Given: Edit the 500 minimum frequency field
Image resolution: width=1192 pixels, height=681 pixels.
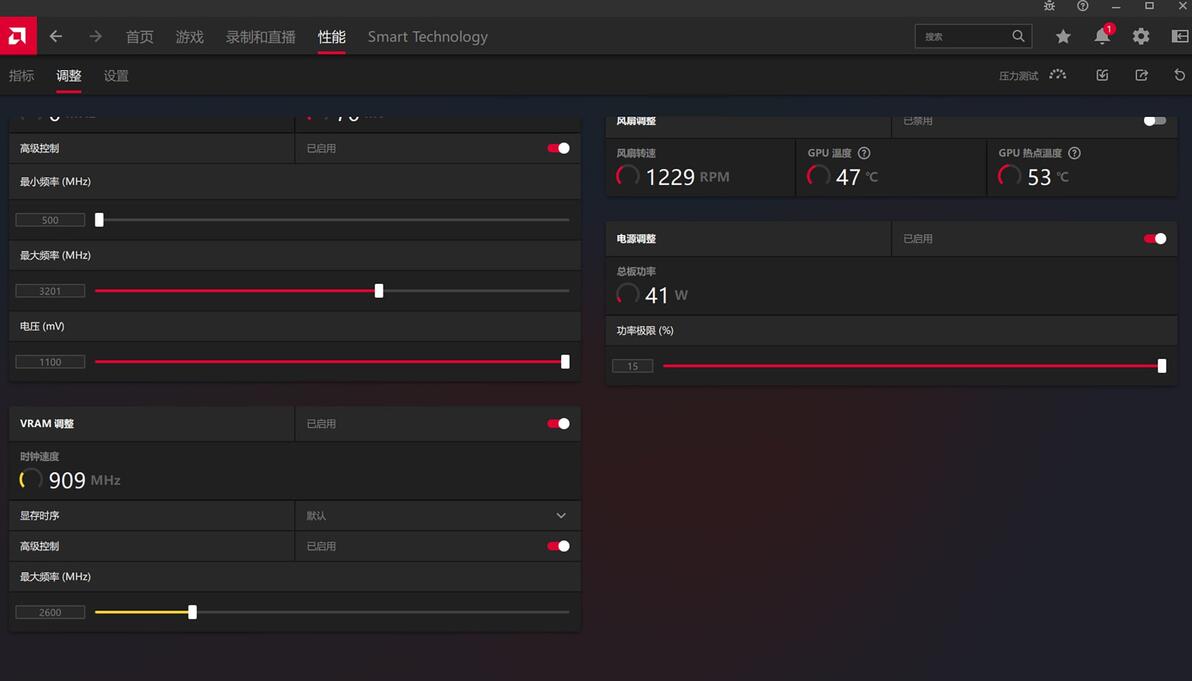Looking at the screenshot, I should pyautogui.click(x=50, y=220).
